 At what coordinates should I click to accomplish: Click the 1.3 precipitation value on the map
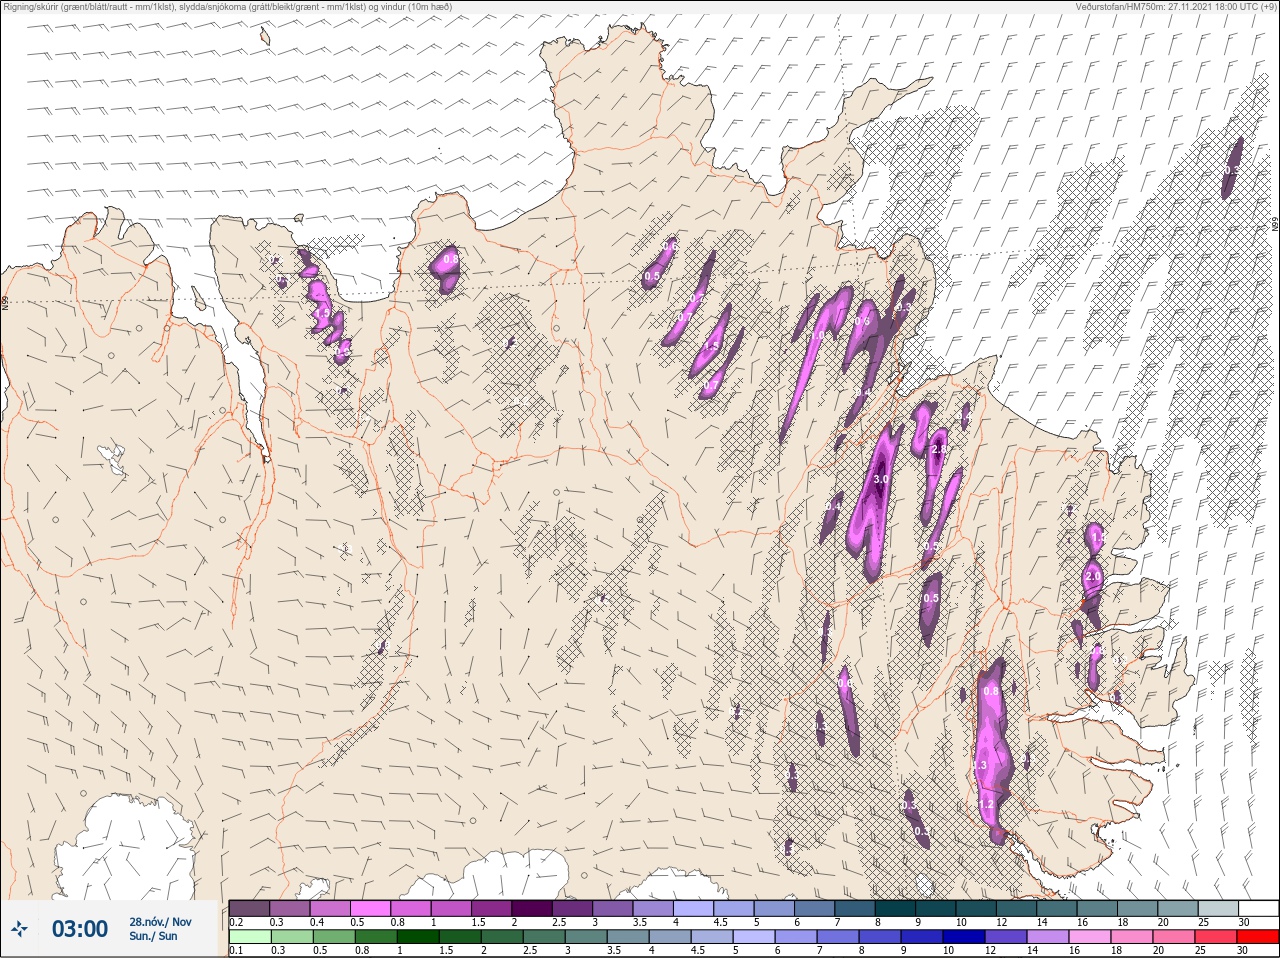pos(980,765)
